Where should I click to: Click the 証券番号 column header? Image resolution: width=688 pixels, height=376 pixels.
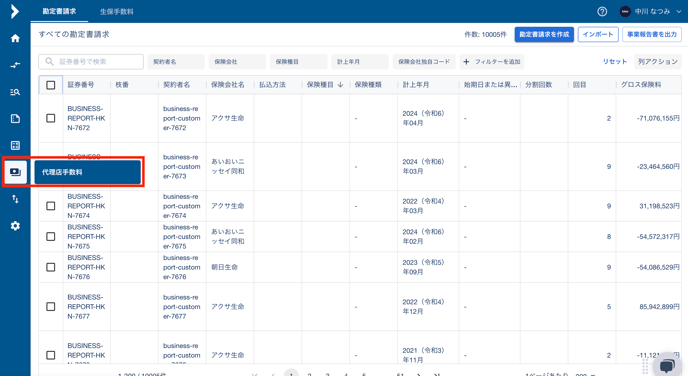tap(81, 85)
